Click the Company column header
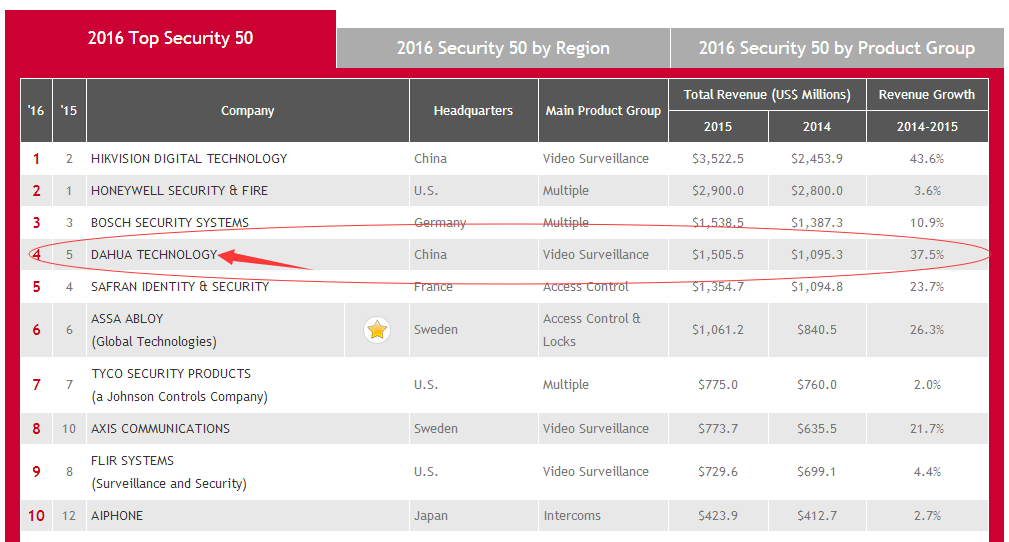 [248, 111]
